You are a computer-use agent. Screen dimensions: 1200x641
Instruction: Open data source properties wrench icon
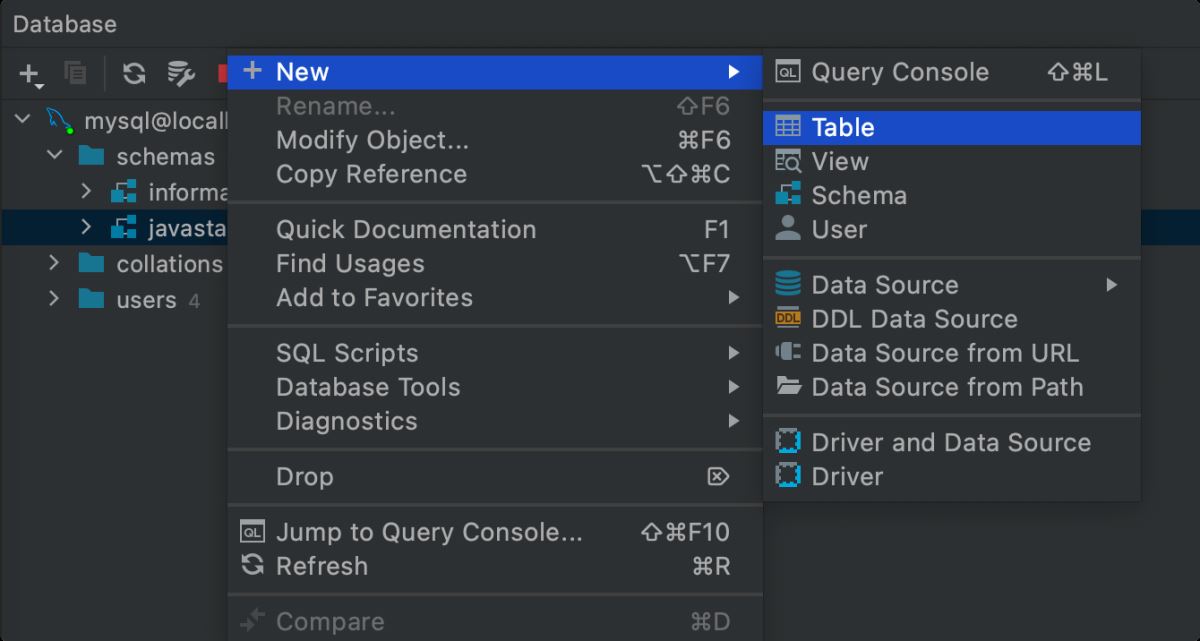coord(180,73)
